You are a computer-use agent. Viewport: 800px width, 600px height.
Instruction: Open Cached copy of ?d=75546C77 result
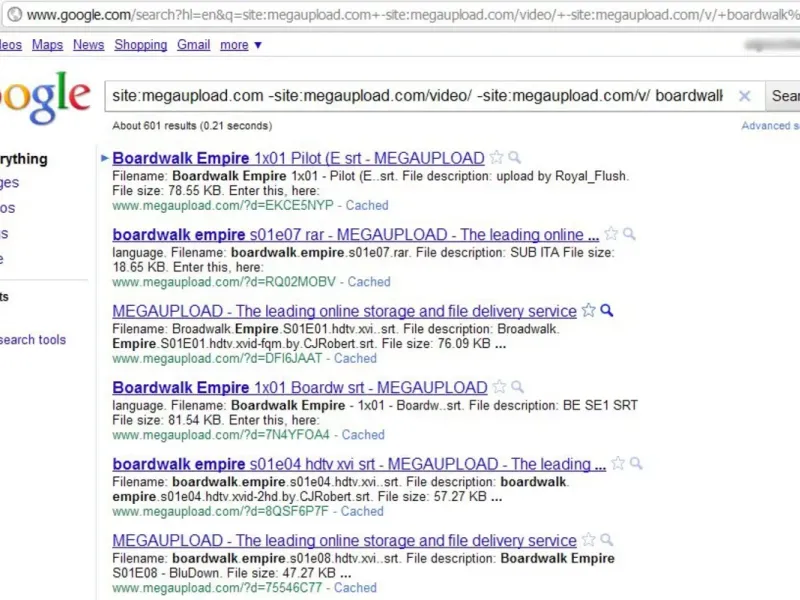point(355,588)
